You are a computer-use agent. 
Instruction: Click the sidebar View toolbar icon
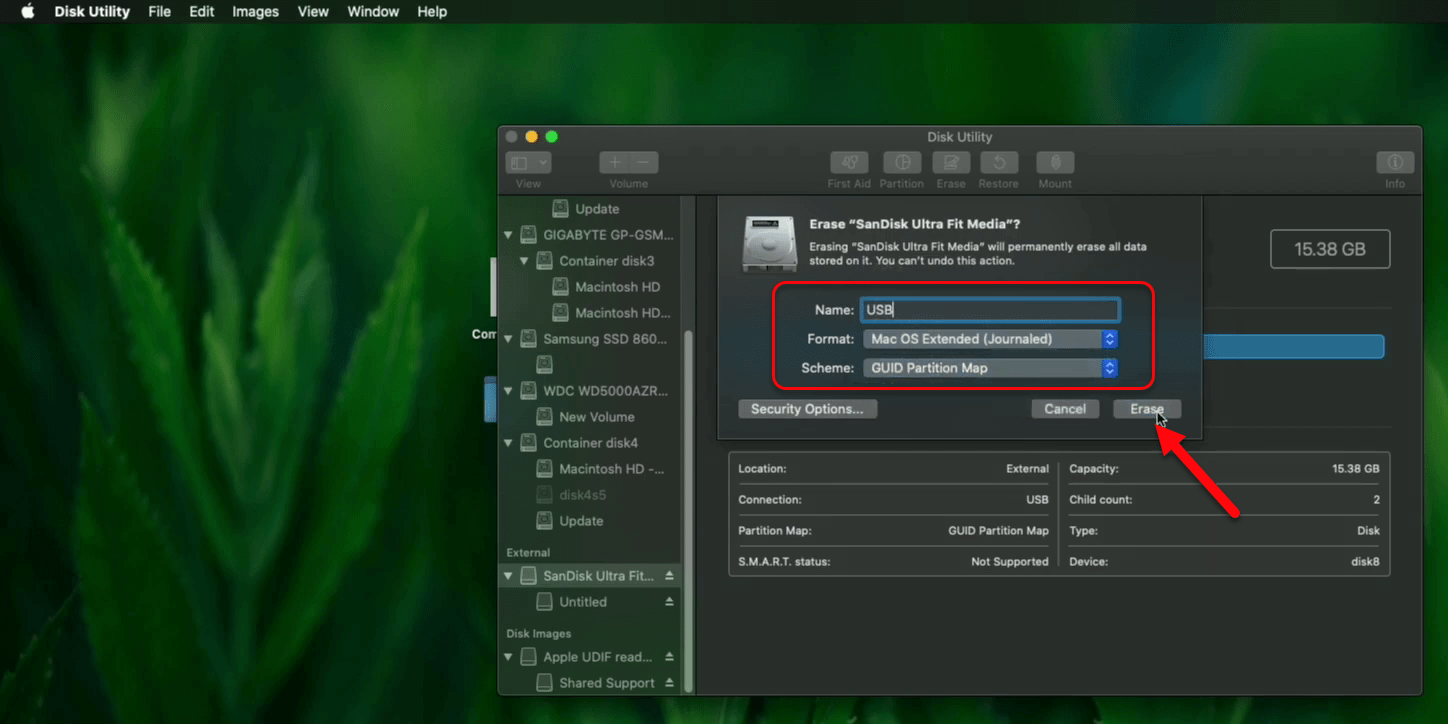pyautogui.click(x=519, y=162)
